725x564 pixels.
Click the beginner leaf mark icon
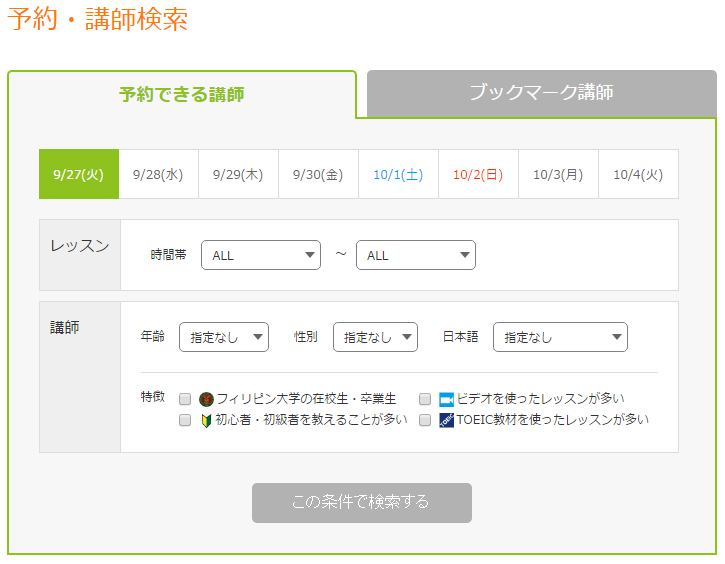pyautogui.click(x=206, y=421)
